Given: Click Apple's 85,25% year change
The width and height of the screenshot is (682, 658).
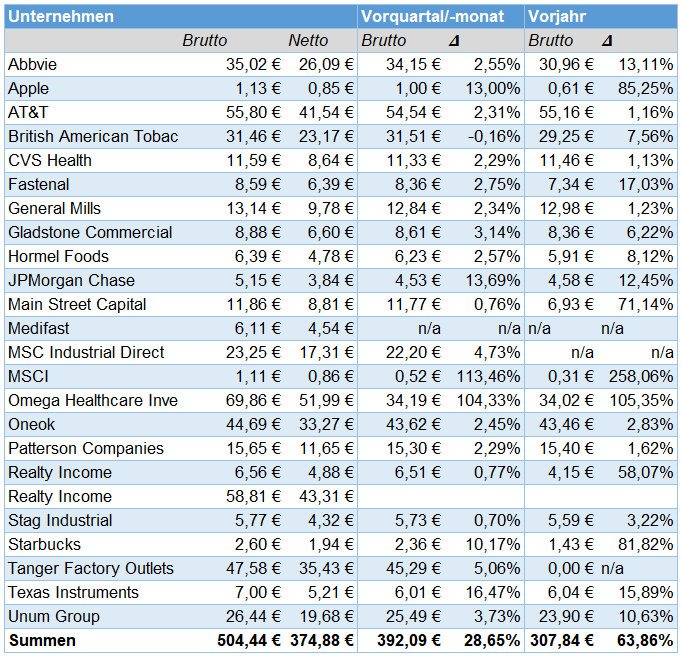Looking at the screenshot, I should pyautogui.click(x=645, y=88).
